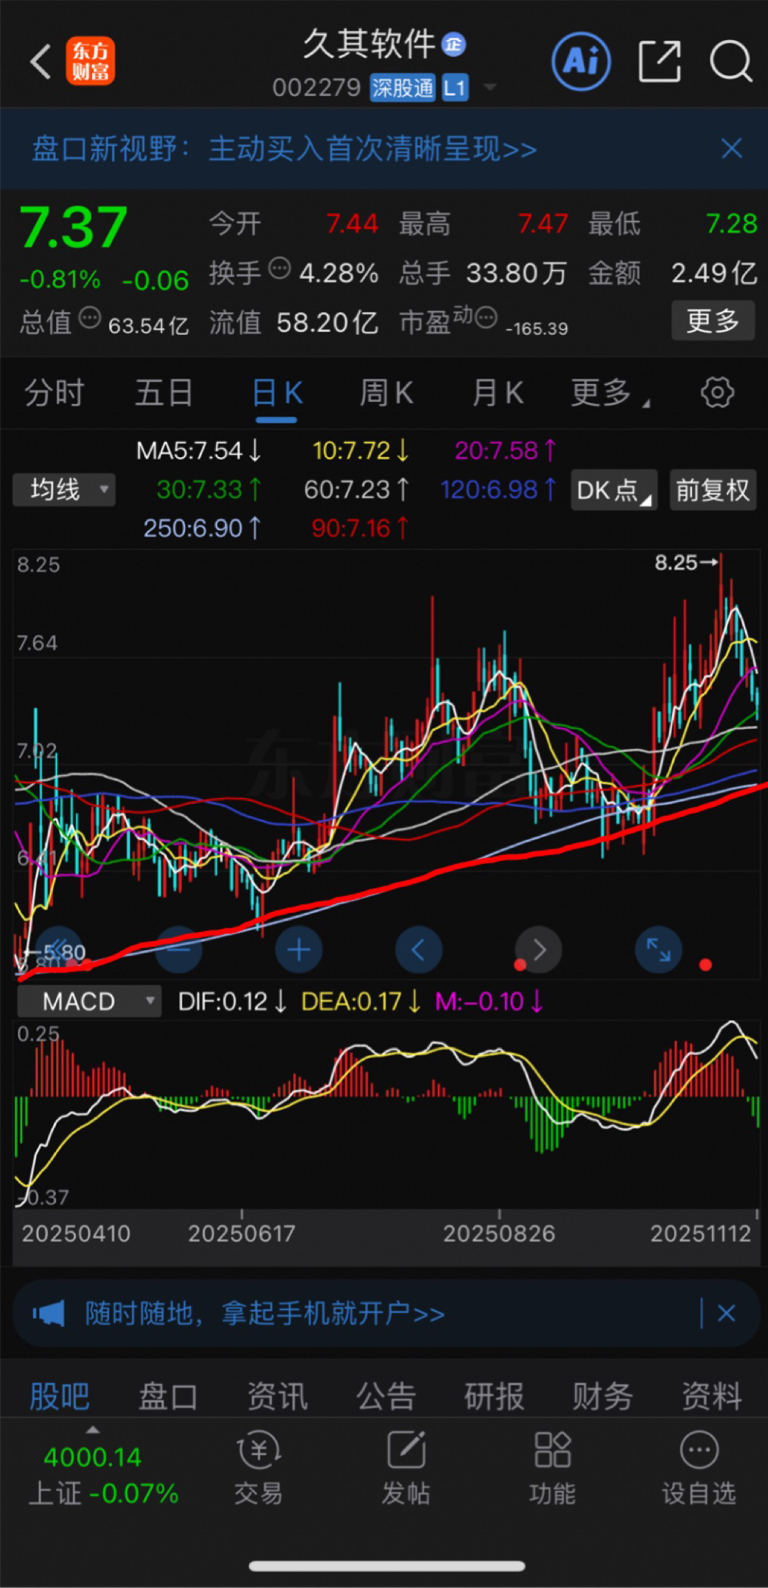
Task: Tap the MA5:7.54 average value
Action: click(x=199, y=451)
